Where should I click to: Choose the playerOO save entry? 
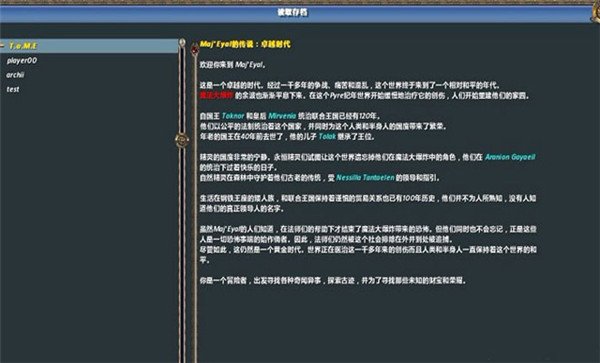click(22, 60)
